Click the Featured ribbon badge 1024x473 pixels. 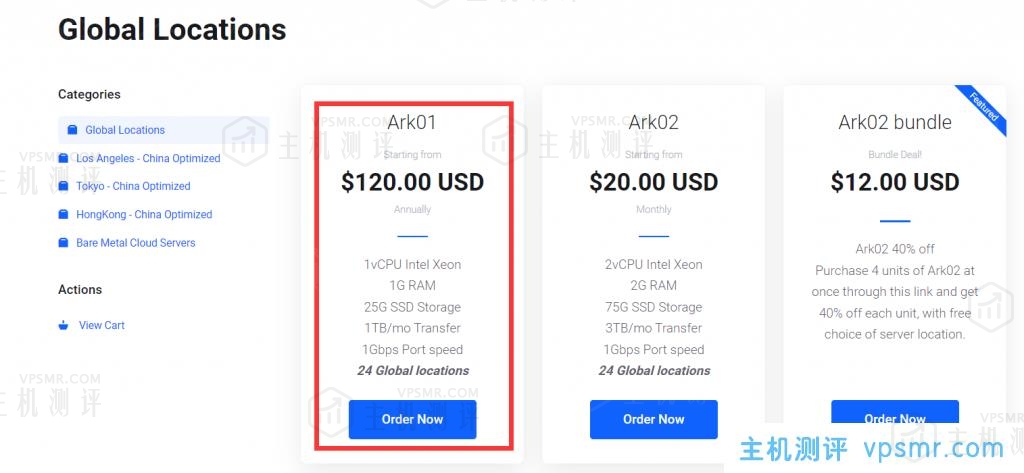click(984, 108)
